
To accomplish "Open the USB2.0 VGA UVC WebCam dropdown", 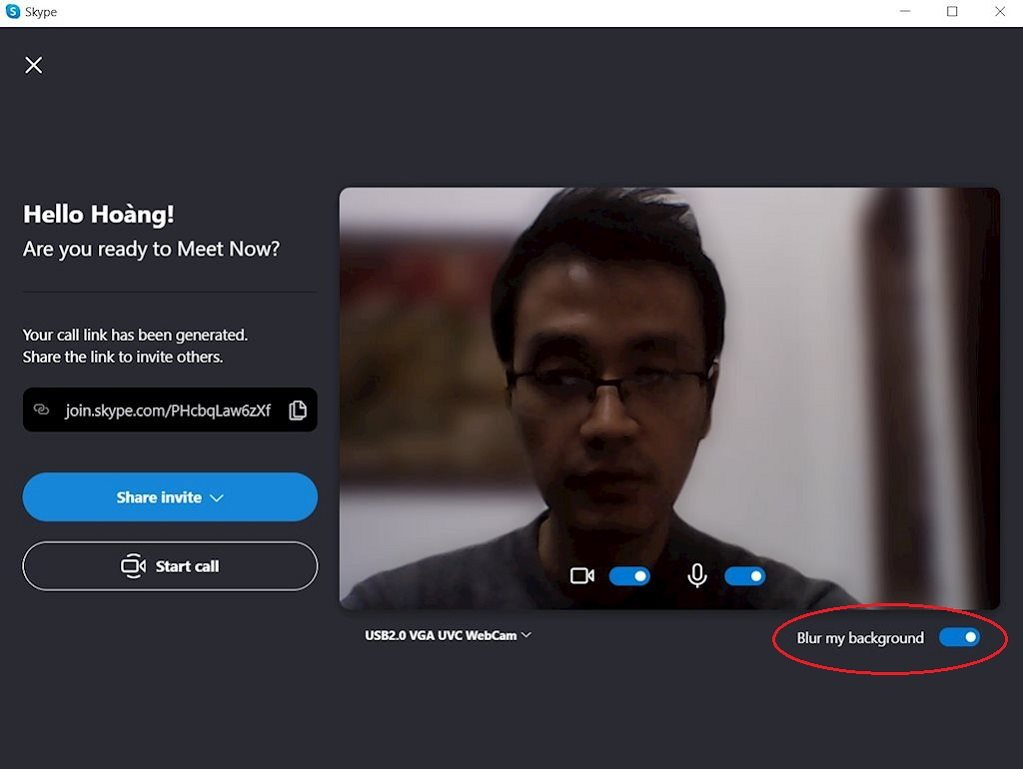I will pyautogui.click(x=447, y=635).
